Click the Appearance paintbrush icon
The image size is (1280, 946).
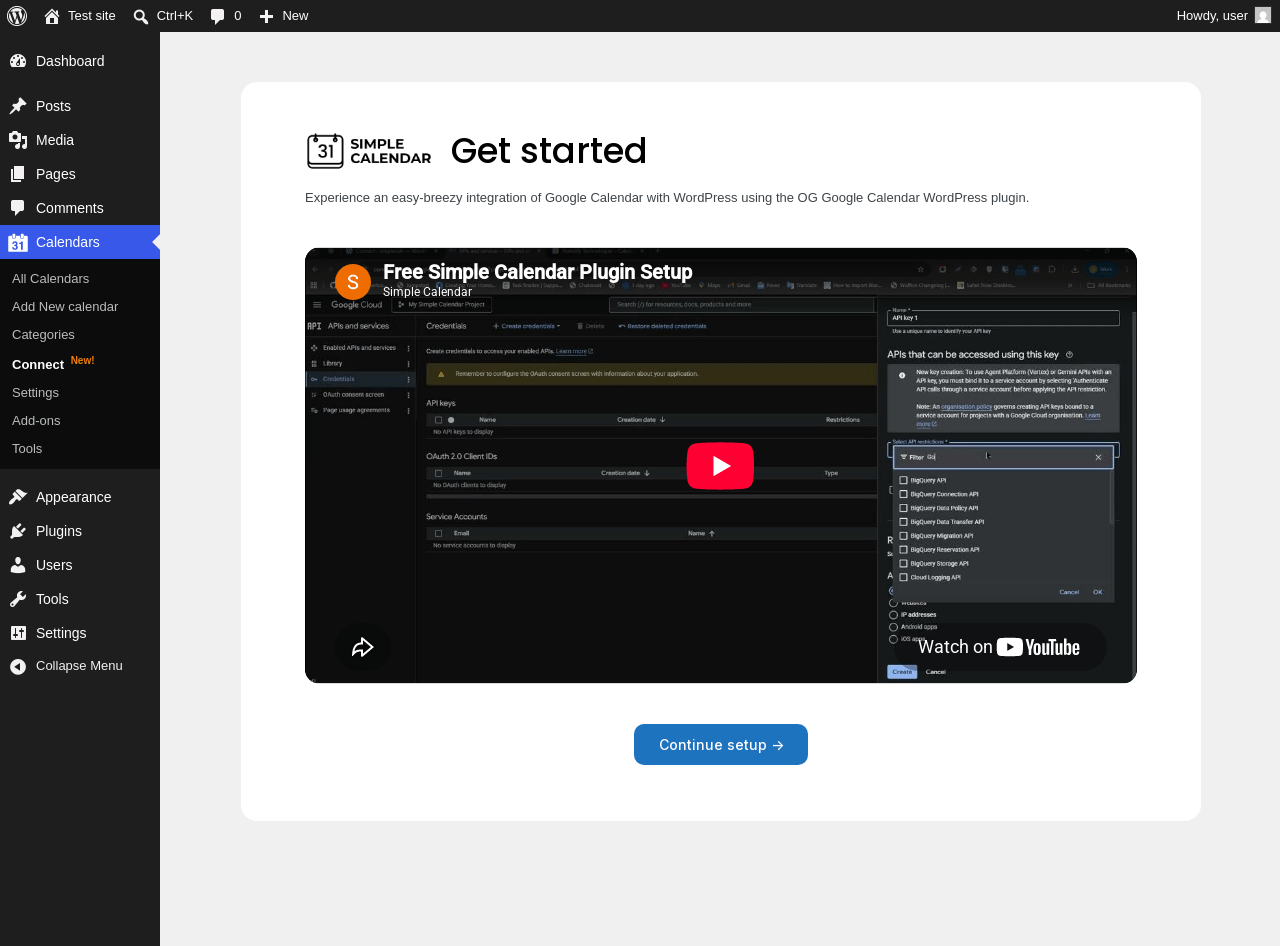18,497
